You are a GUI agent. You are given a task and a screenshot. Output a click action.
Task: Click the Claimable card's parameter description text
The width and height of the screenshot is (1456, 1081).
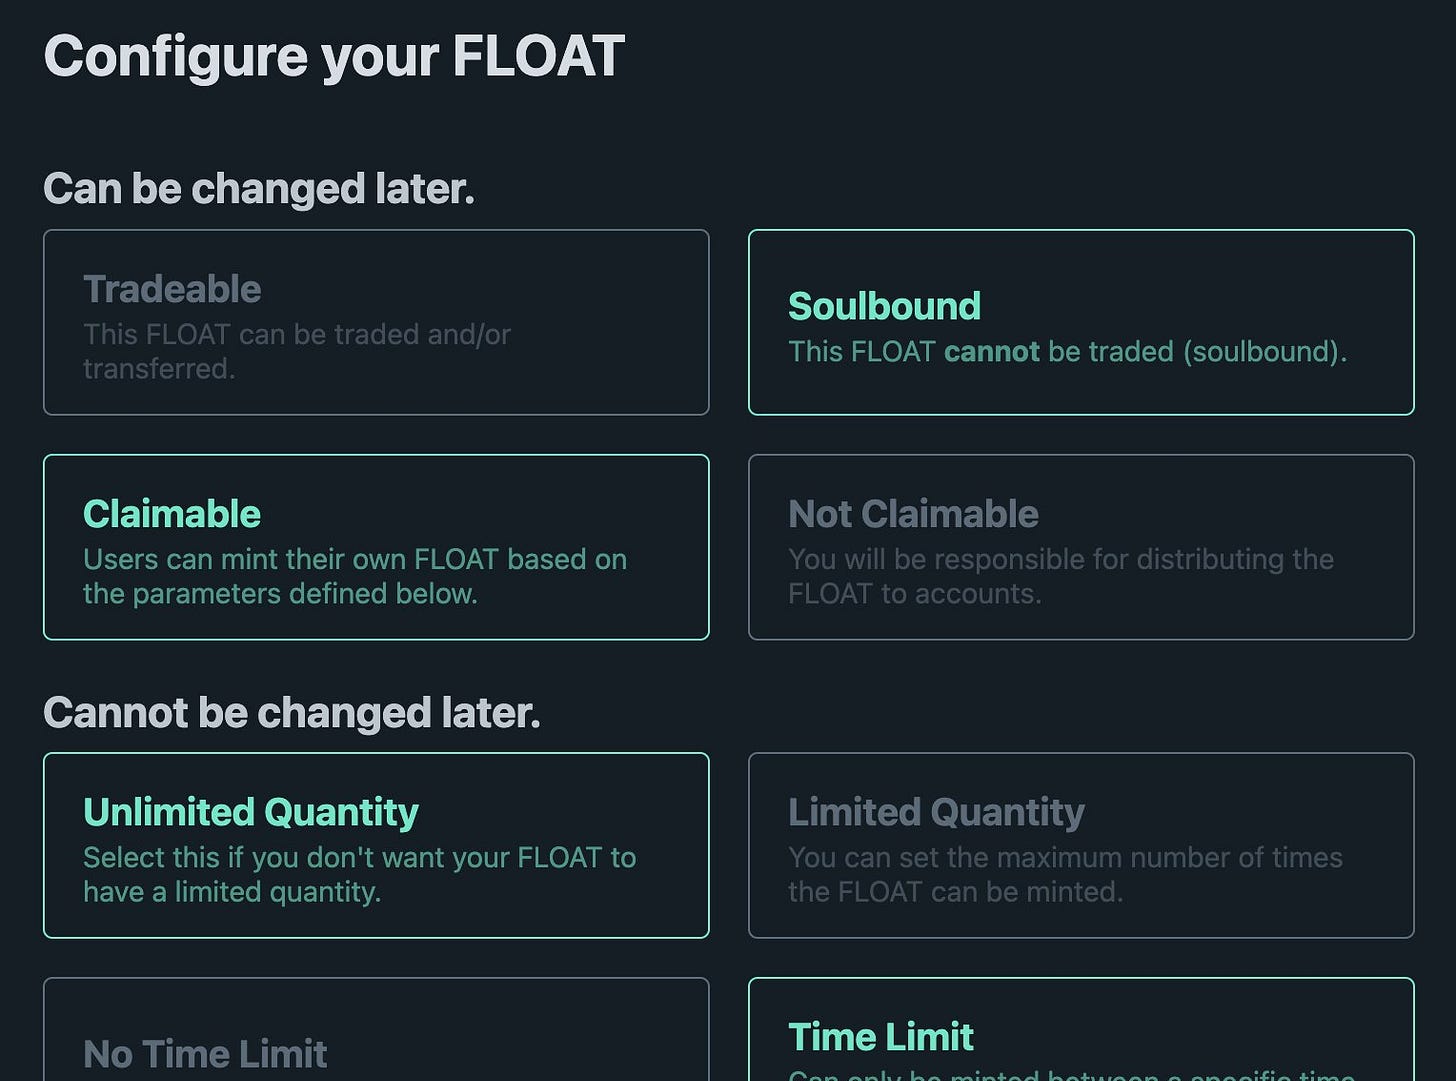355,576
